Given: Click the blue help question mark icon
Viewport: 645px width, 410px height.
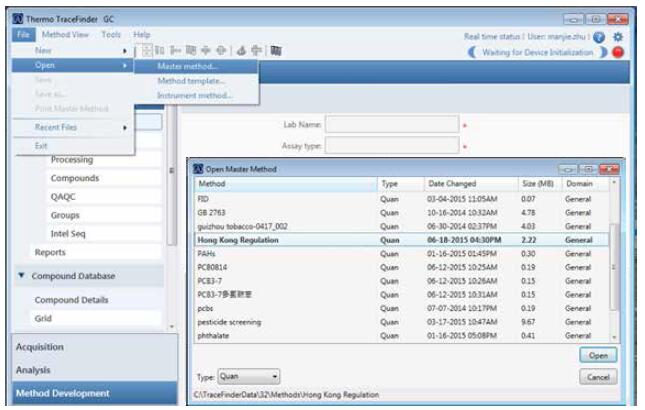Looking at the screenshot, I should (x=599, y=36).
